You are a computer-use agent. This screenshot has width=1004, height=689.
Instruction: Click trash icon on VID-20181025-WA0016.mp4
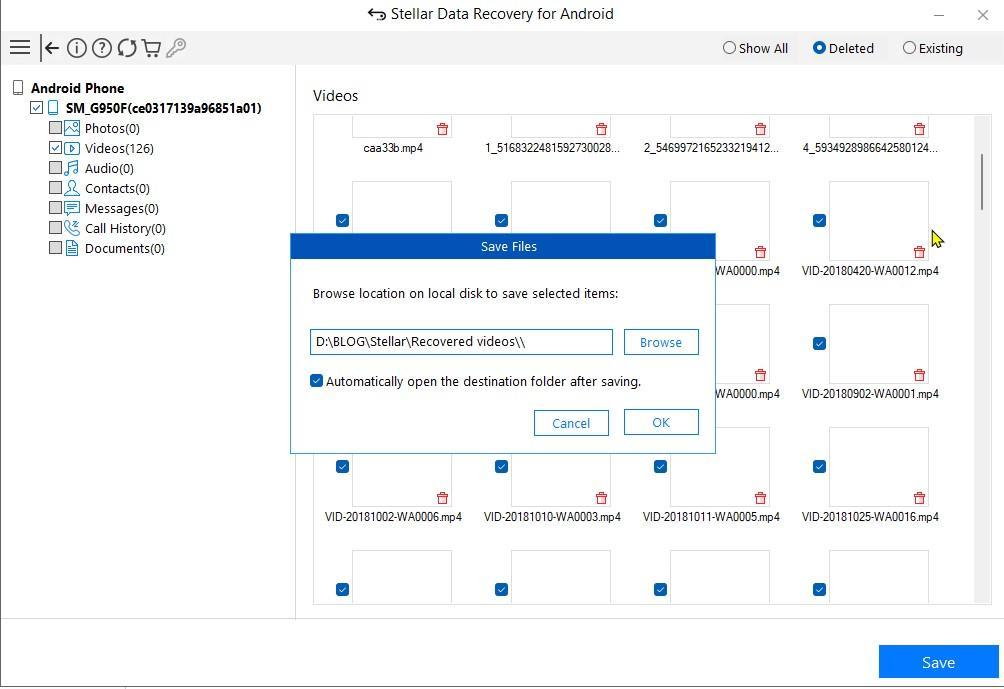tap(919, 498)
